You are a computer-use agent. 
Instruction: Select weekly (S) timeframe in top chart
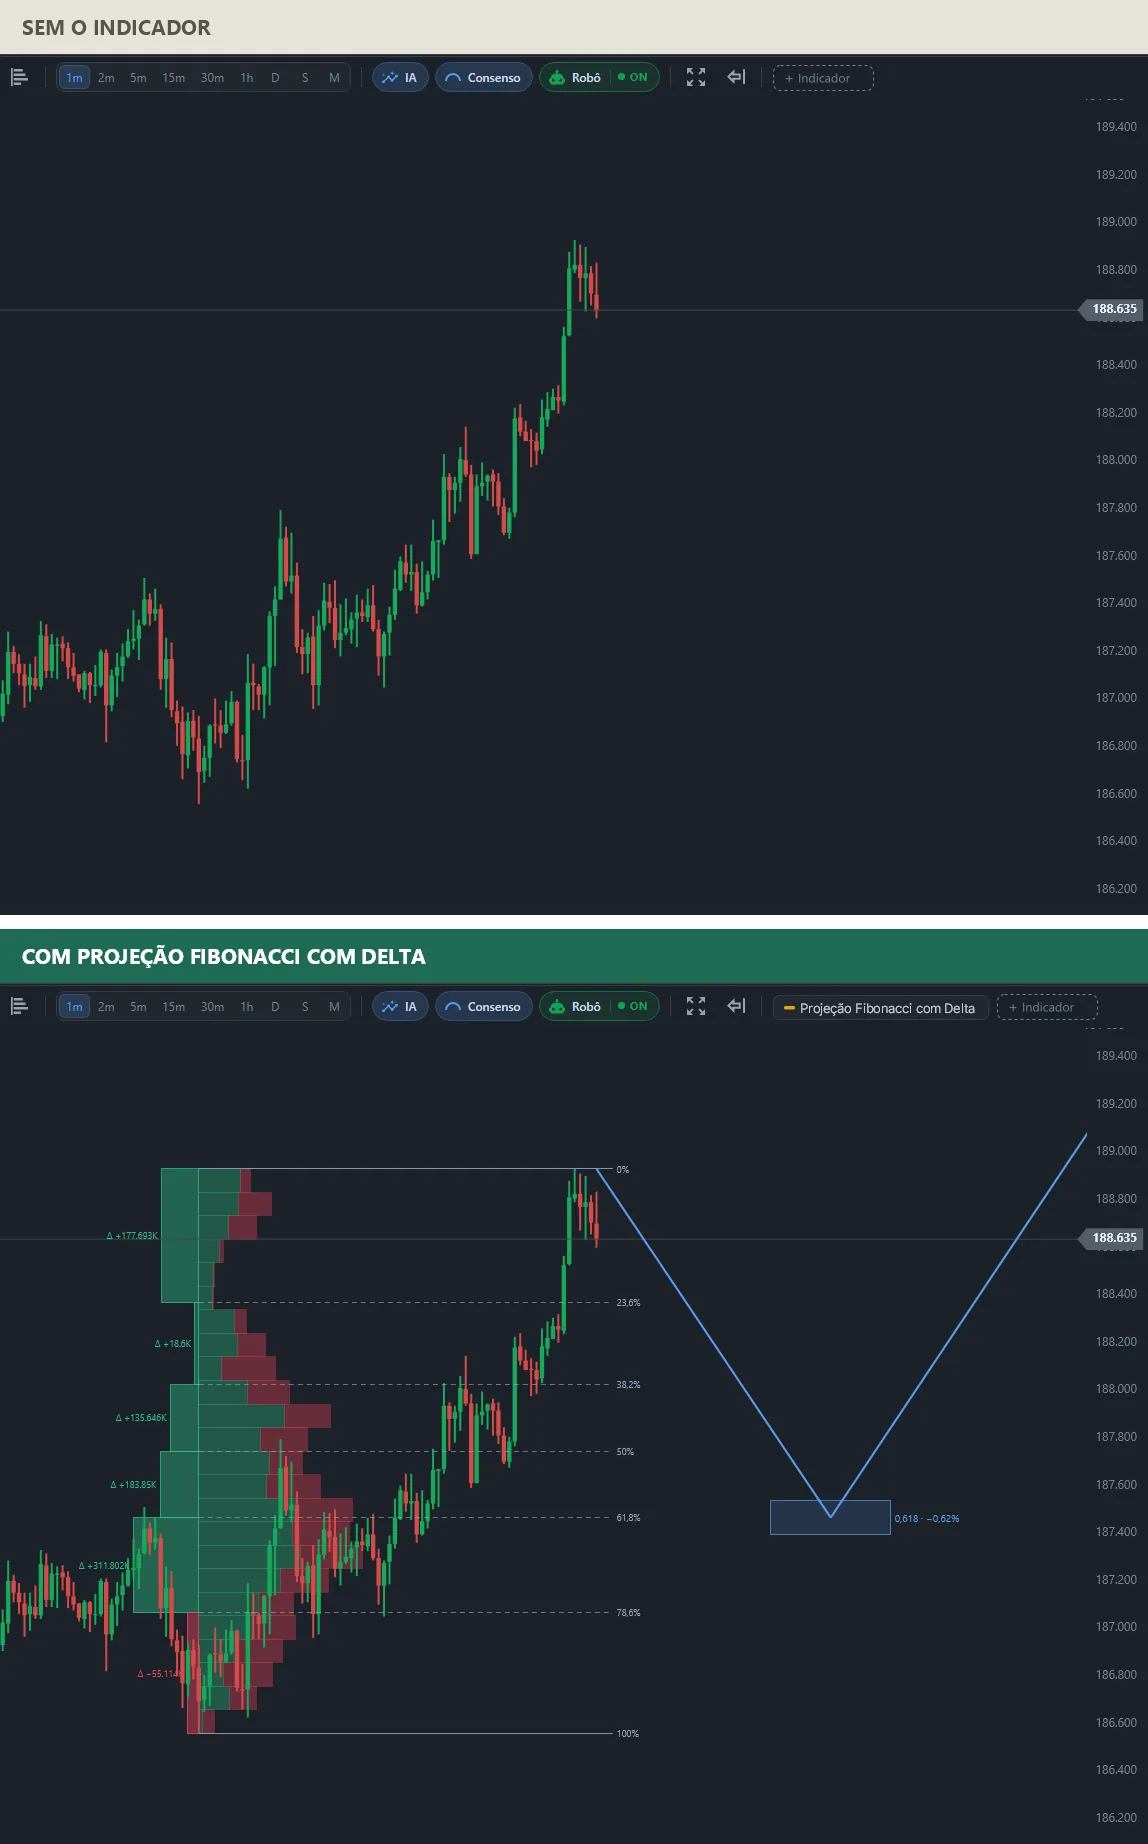(x=305, y=78)
